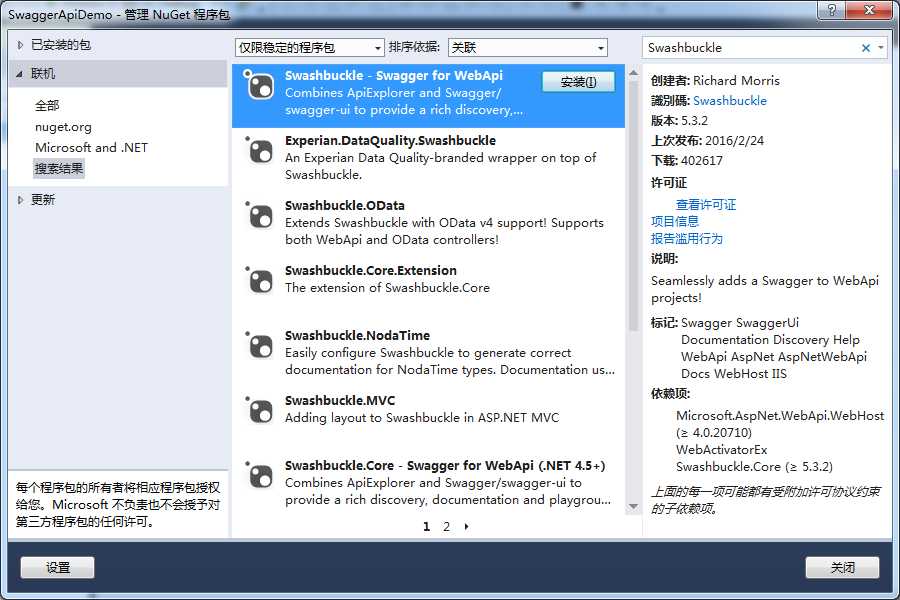
Task: Click the last published date 2016/2/24
Action: tap(734, 141)
